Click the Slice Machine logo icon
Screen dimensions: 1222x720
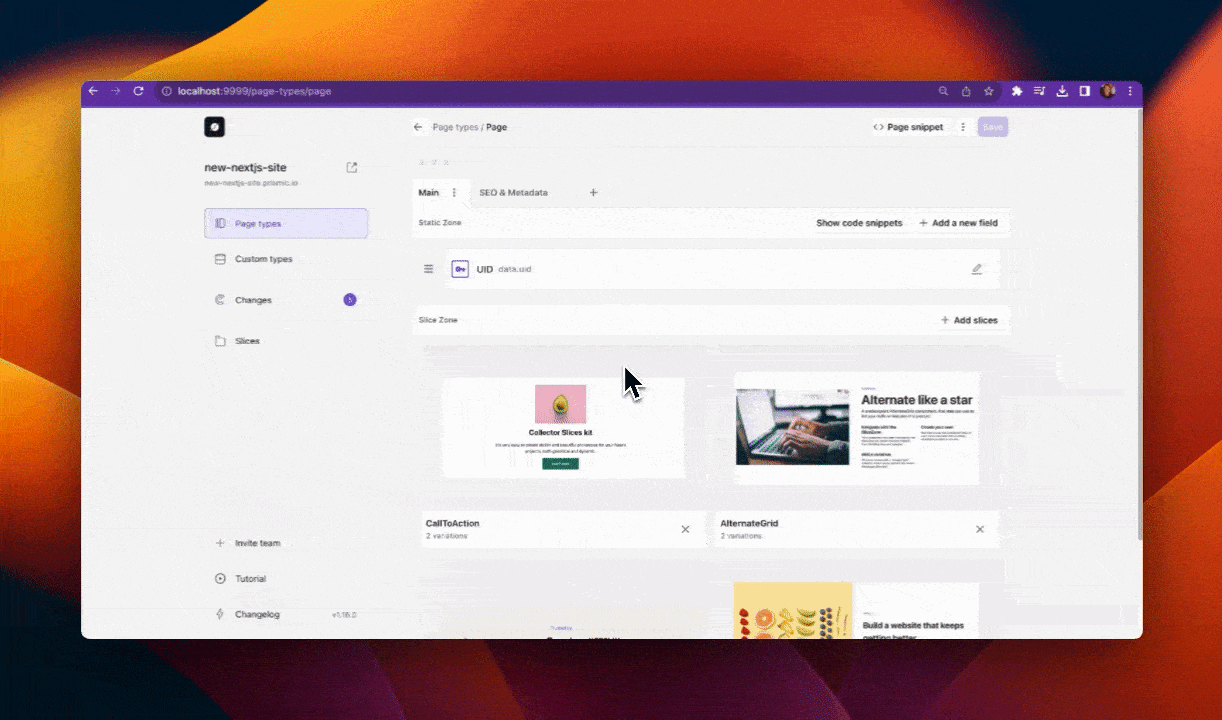(214, 127)
